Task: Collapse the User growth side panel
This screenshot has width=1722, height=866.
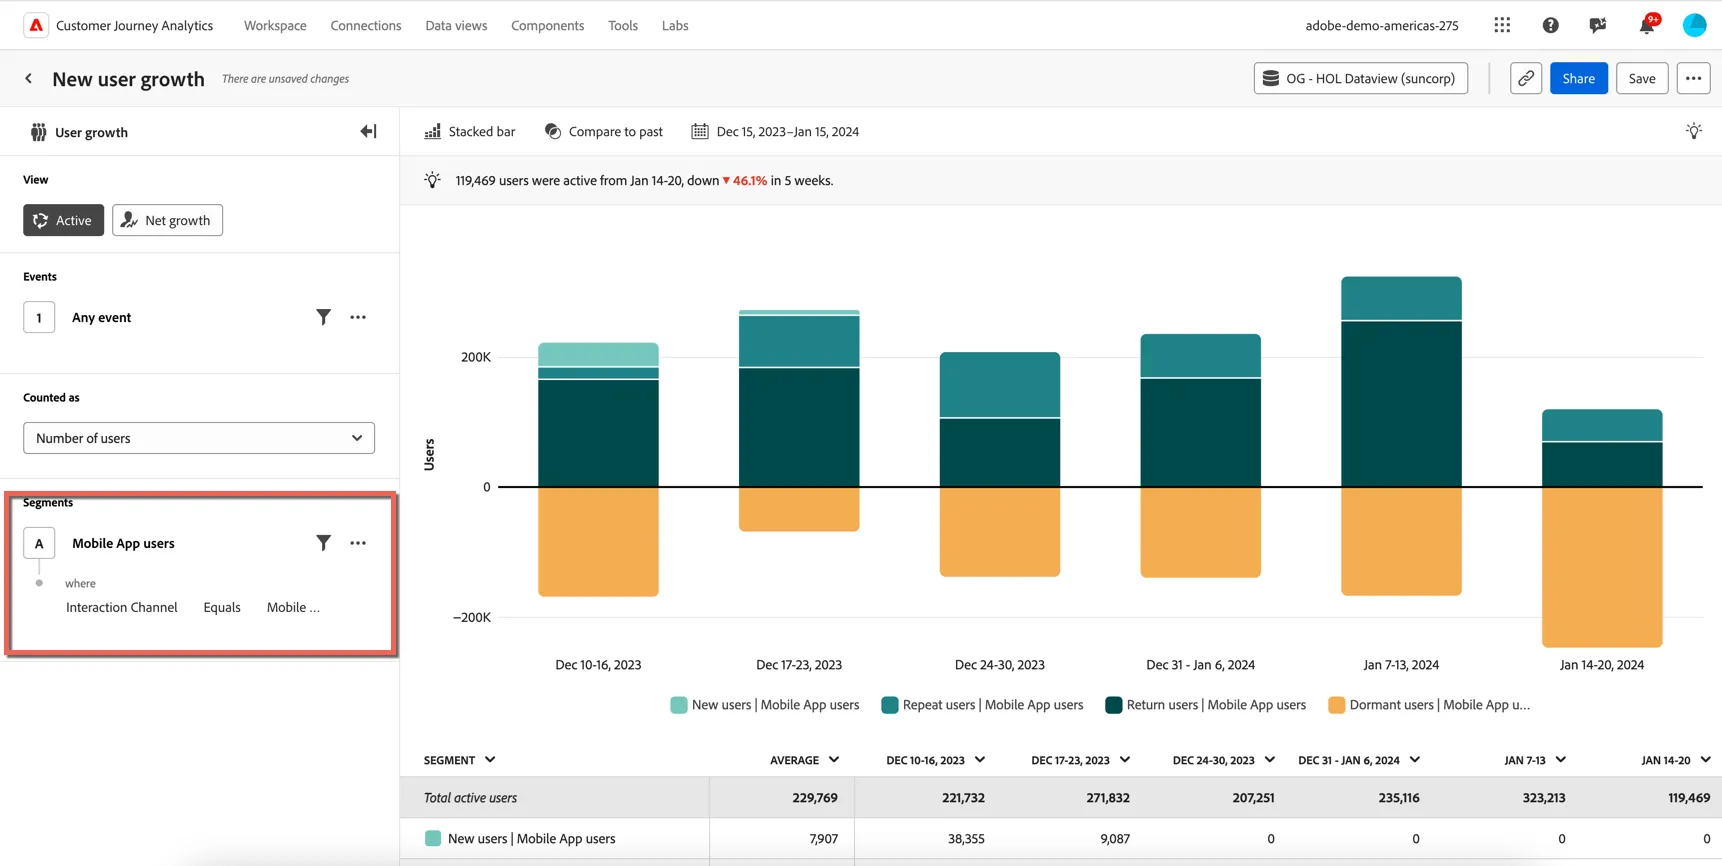Action: click(x=368, y=131)
